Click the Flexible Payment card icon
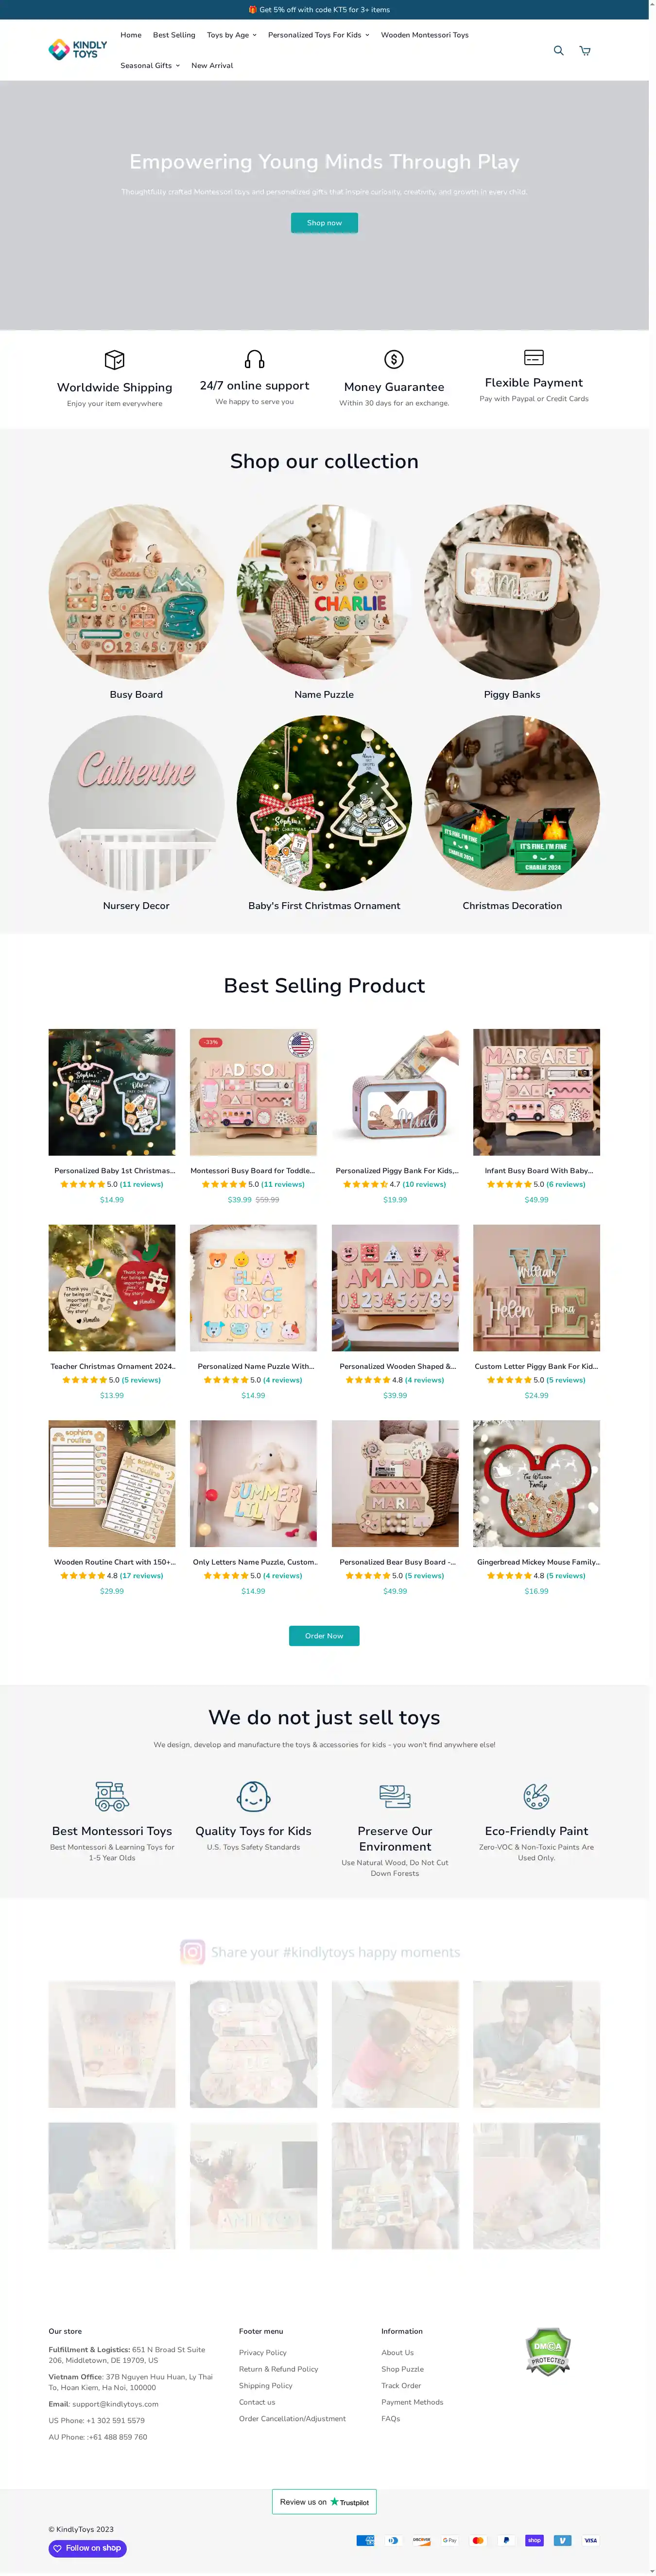The image size is (656, 2576). [534, 357]
